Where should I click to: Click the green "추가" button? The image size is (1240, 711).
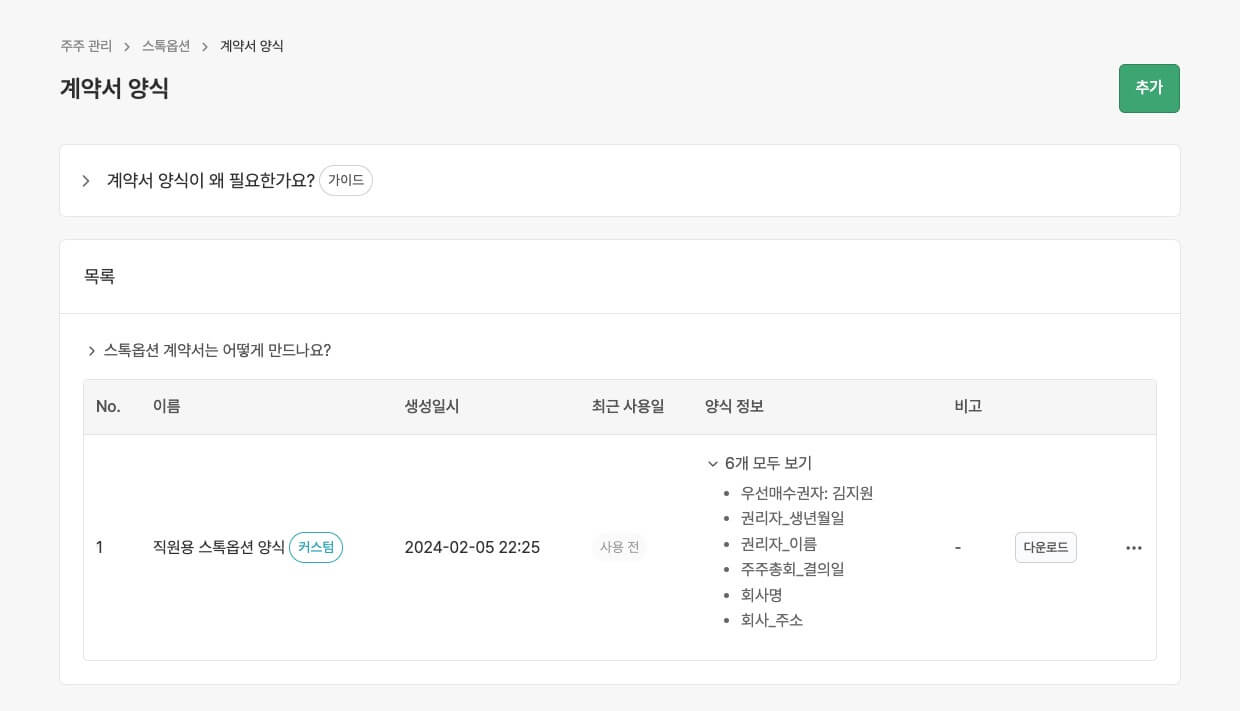coord(1149,88)
